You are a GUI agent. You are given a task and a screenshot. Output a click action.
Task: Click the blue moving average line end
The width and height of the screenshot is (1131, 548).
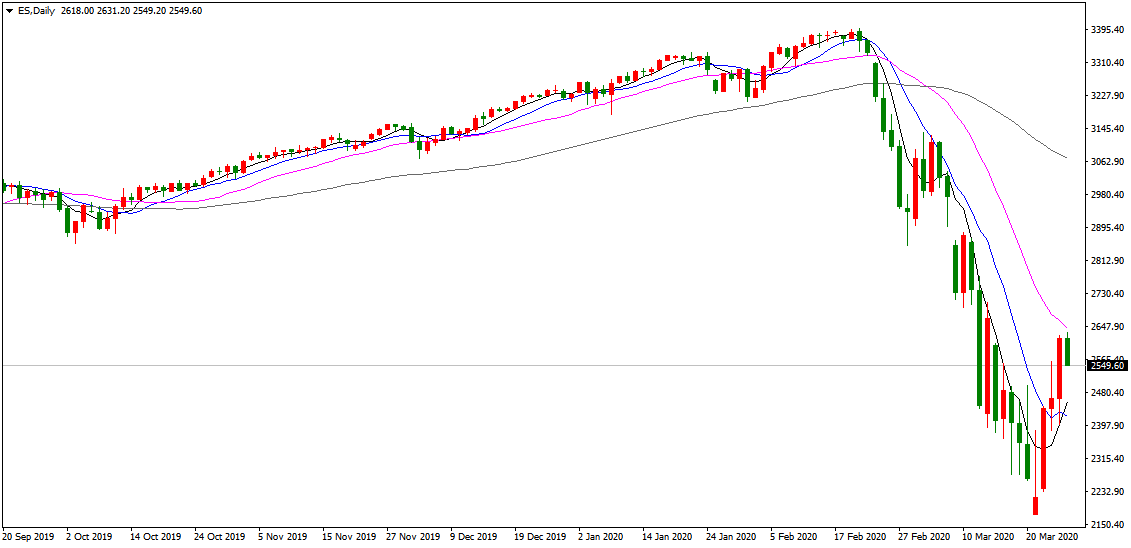1065,415
